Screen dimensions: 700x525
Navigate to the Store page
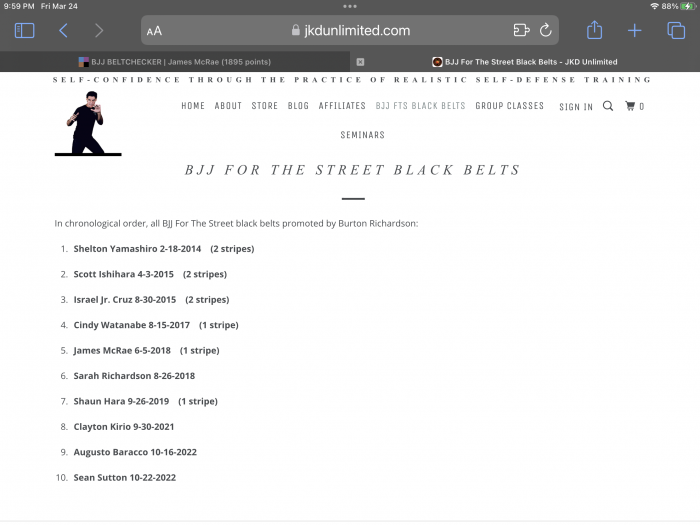point(265,106)
